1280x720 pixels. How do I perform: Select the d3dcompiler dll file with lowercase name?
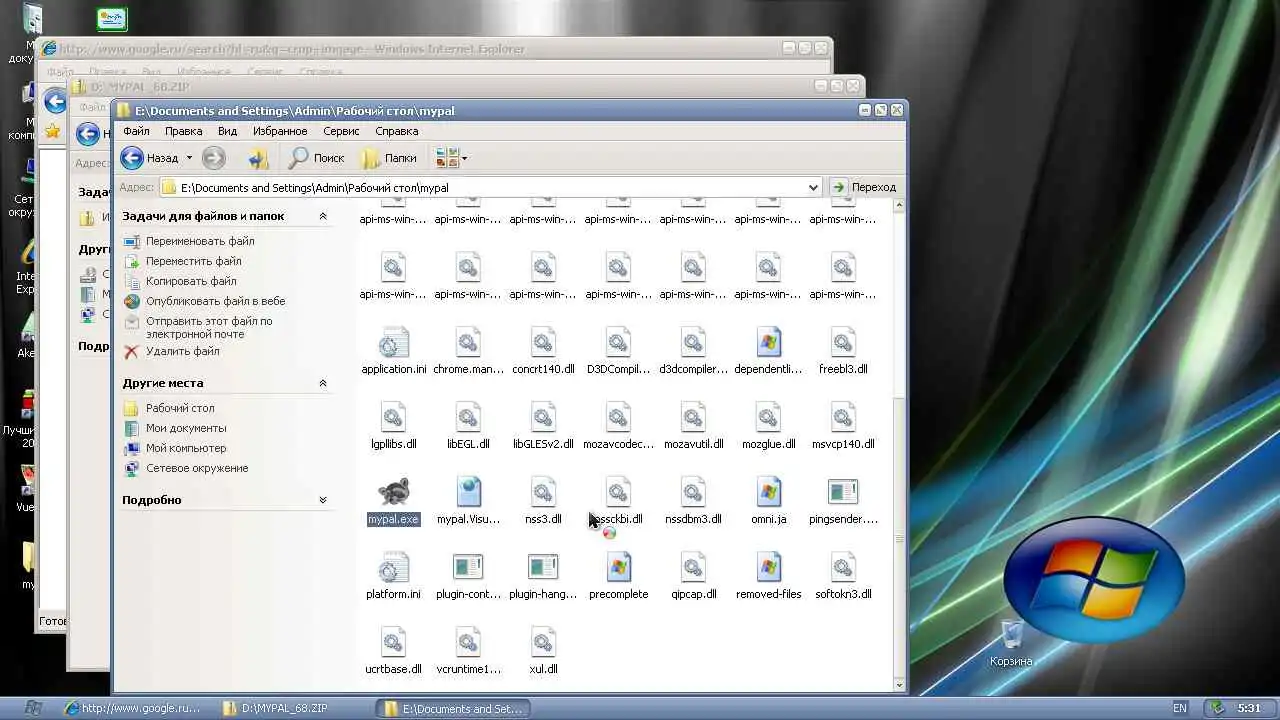(x=693, y=341)
